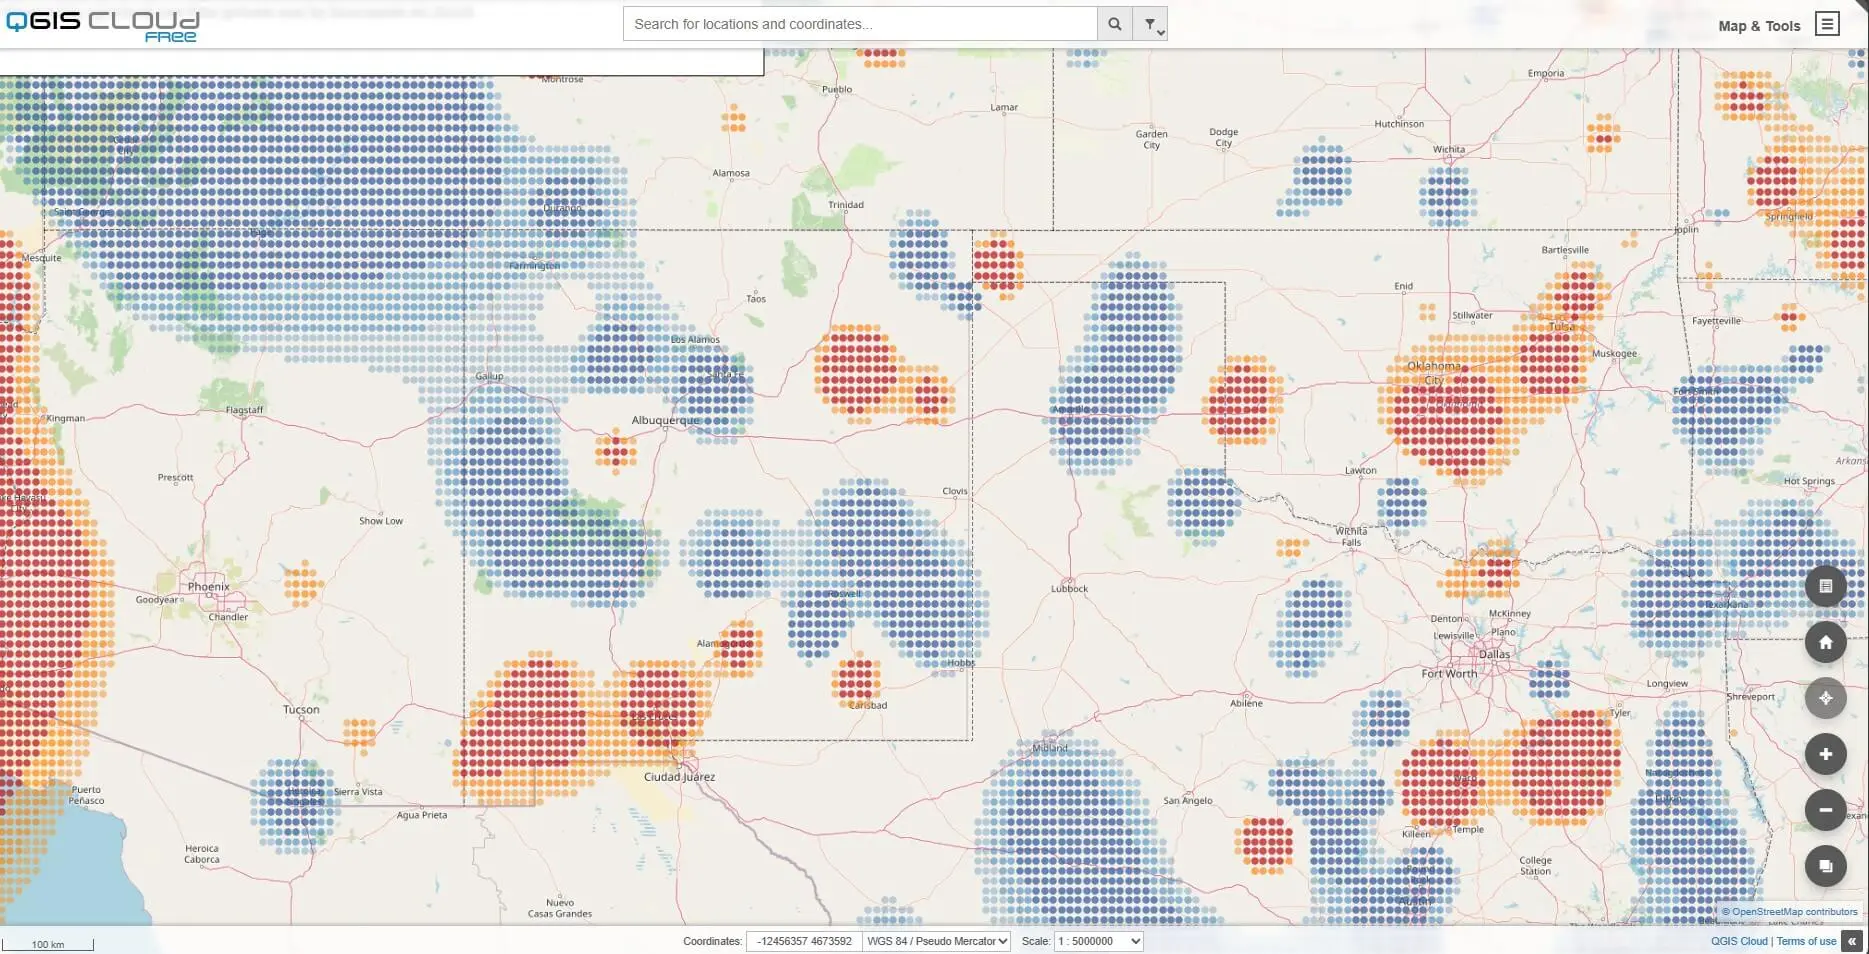Zoom out with the minus button

[1825, 810]
